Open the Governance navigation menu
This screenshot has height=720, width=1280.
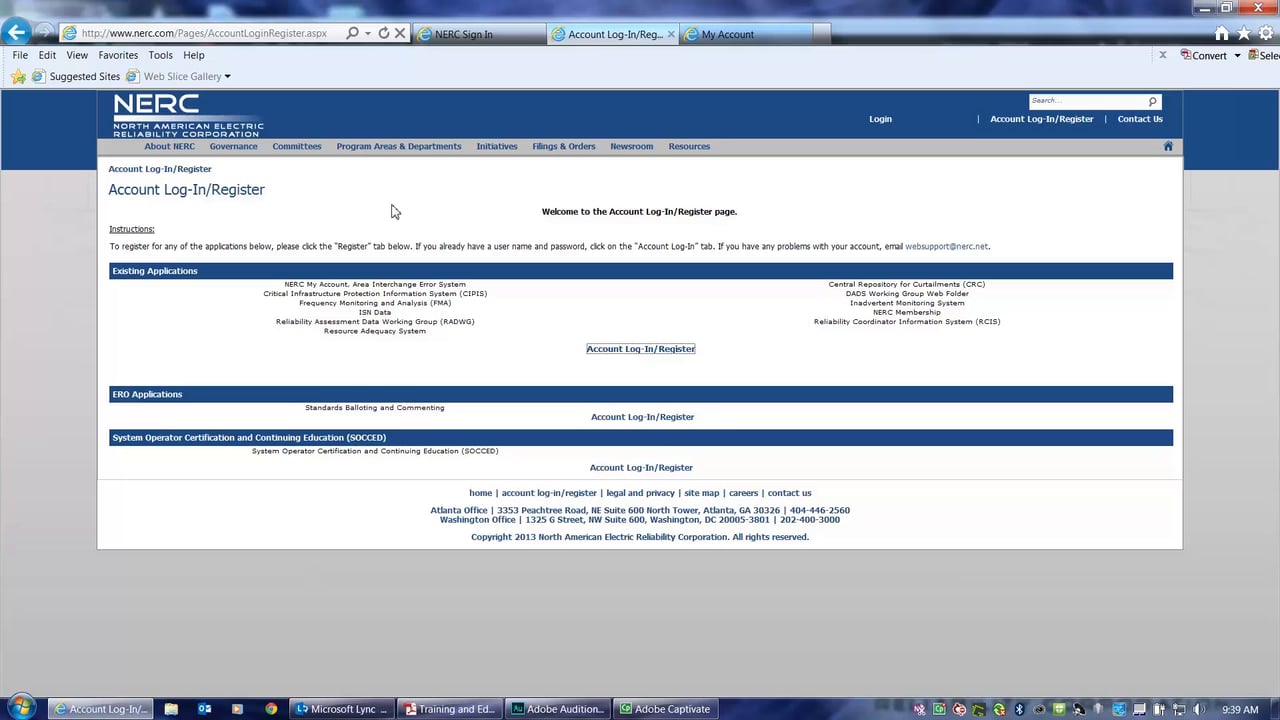click(233, 146)
